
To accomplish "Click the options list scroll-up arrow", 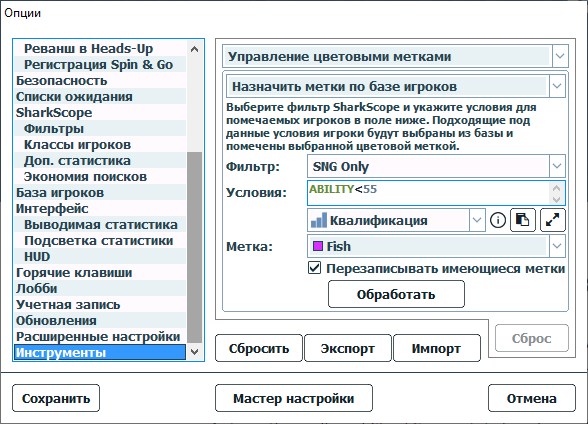I will tap(194, 49).
